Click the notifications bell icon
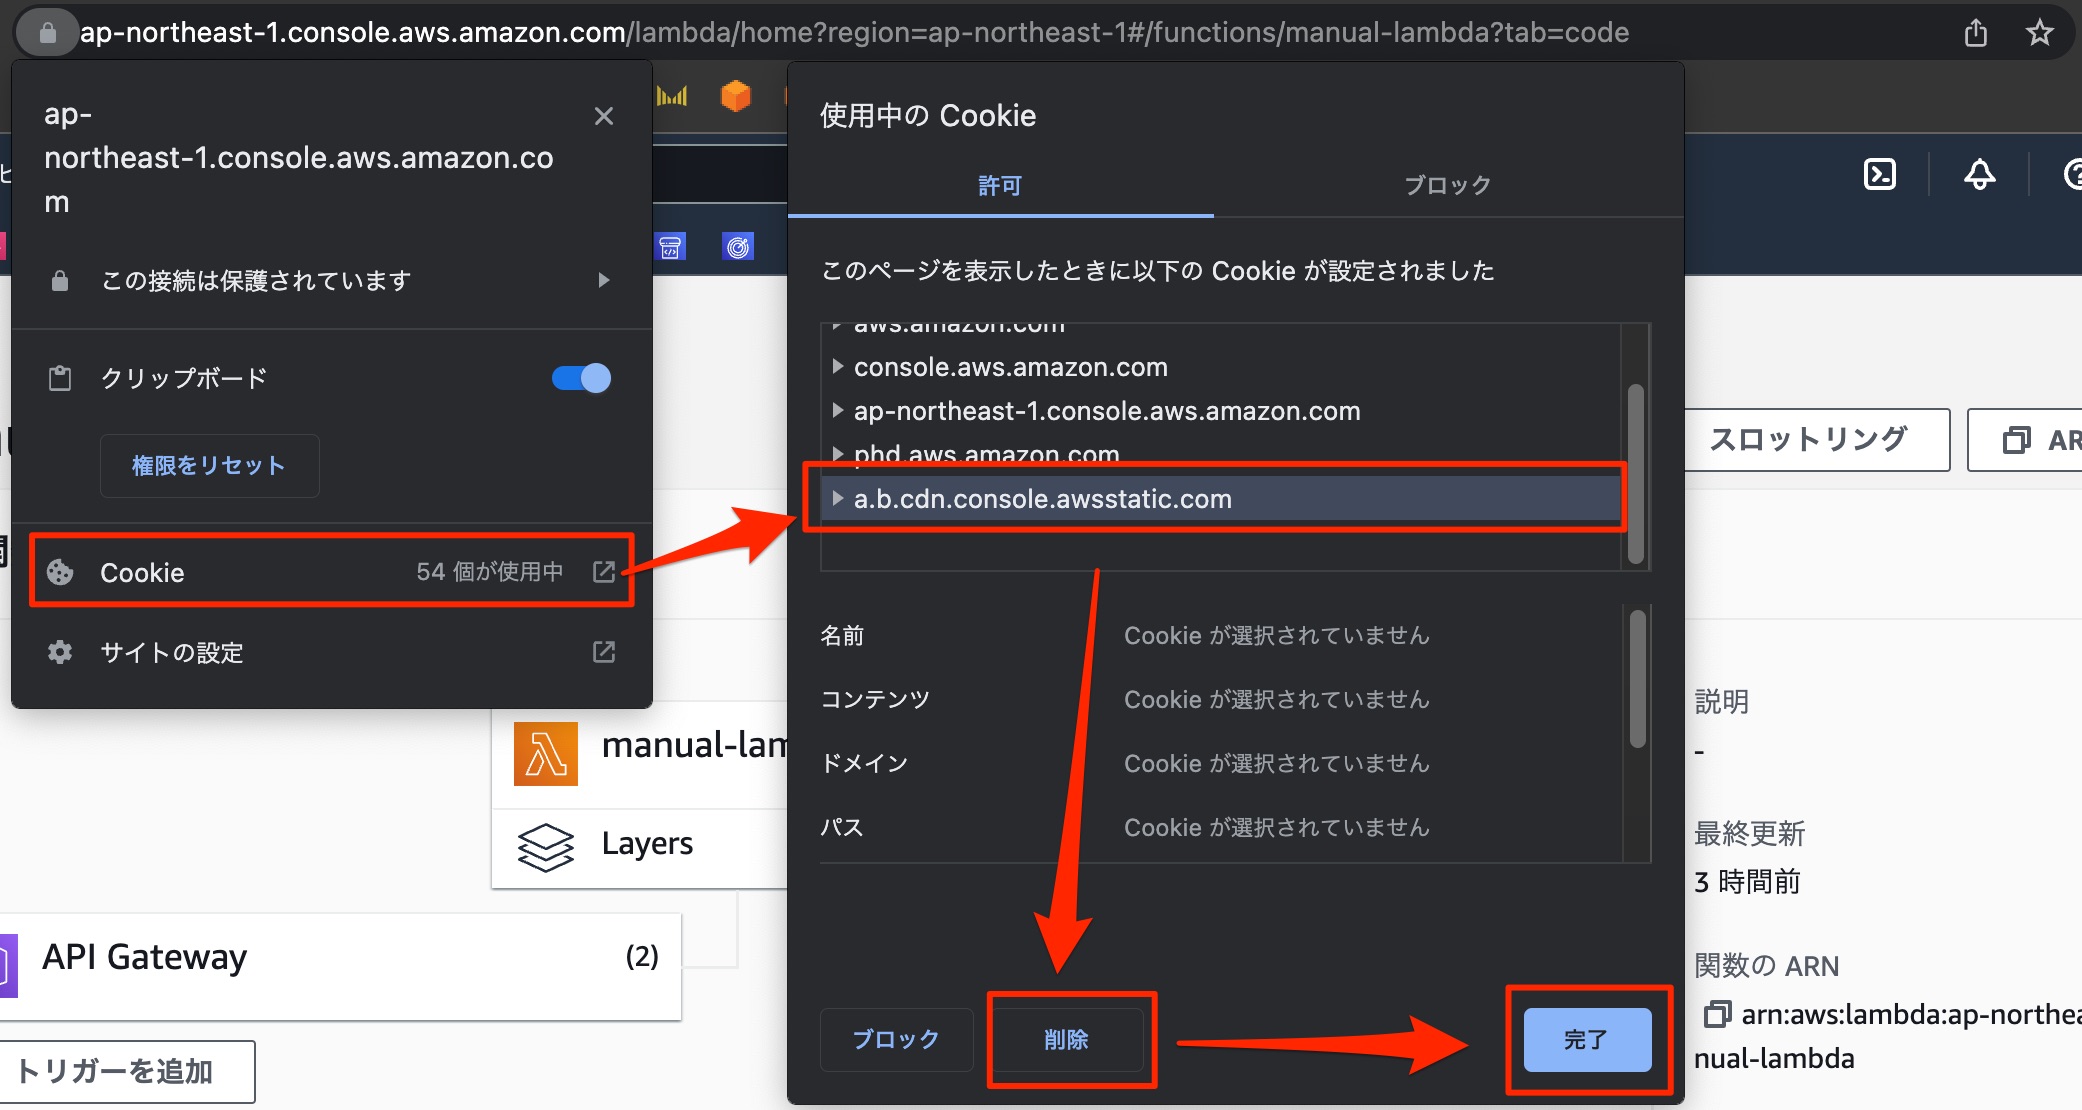The image size is (2082, 1110). pos(1979,175)
